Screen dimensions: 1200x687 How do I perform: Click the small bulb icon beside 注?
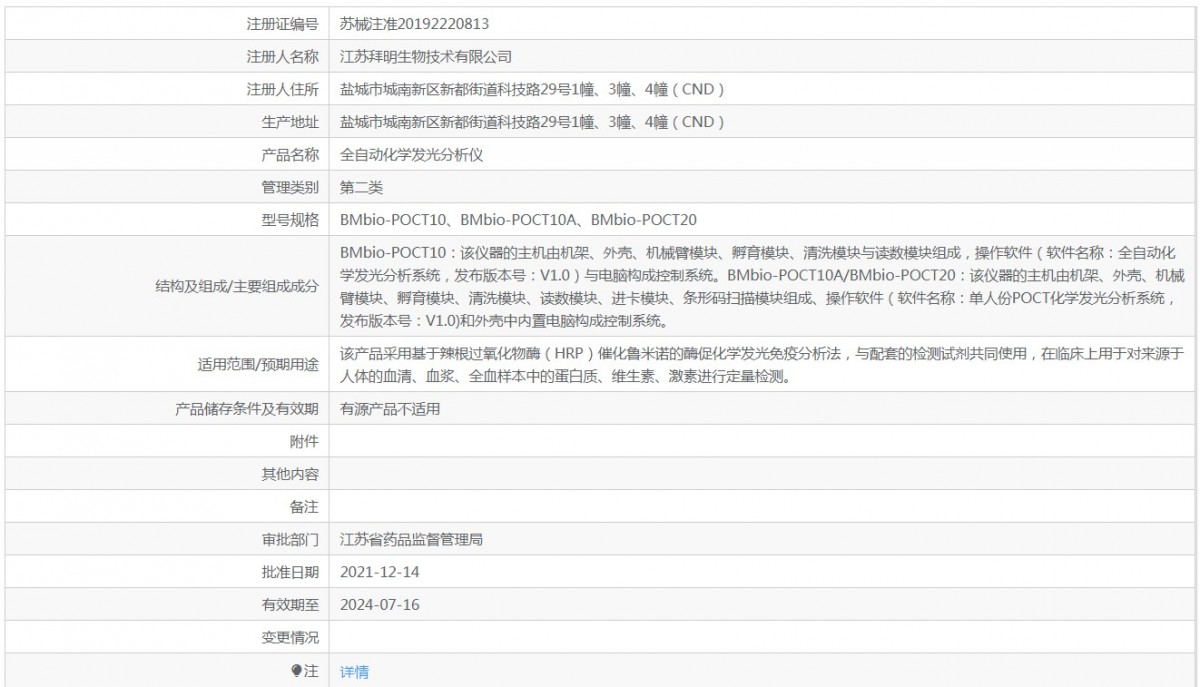(x=297, y=671)
